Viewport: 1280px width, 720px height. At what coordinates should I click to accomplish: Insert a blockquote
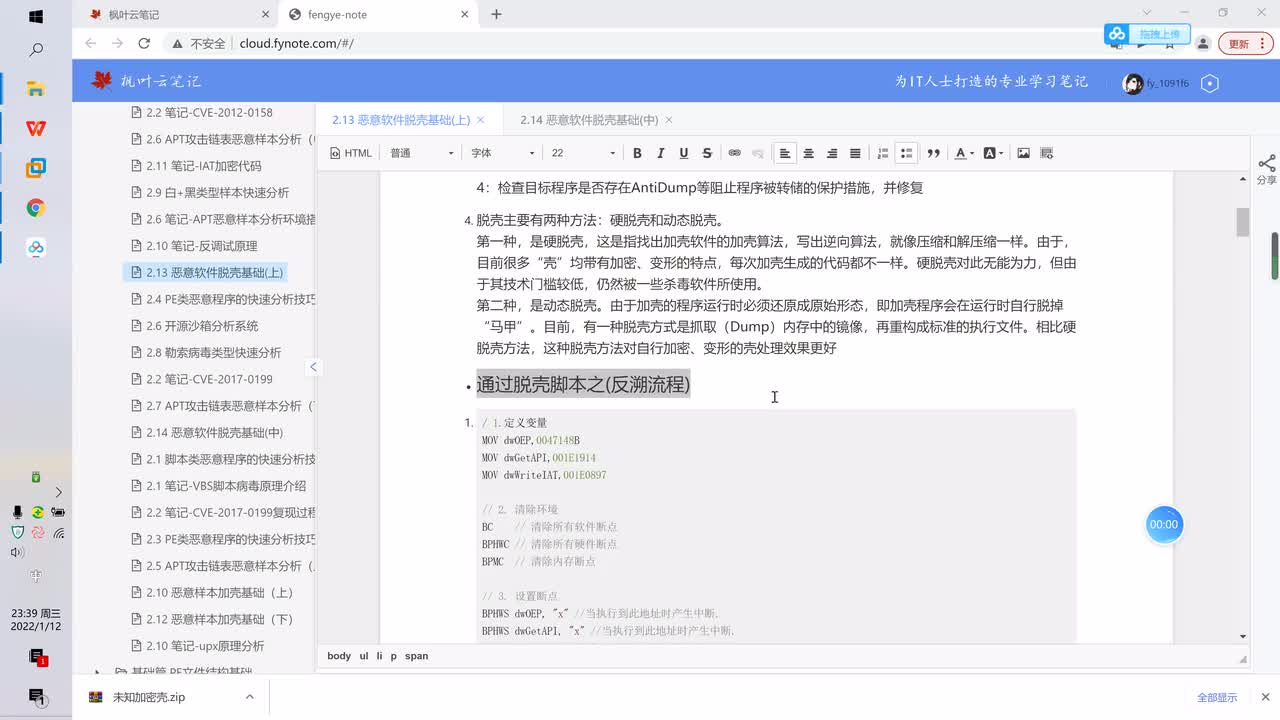point(933,153)
